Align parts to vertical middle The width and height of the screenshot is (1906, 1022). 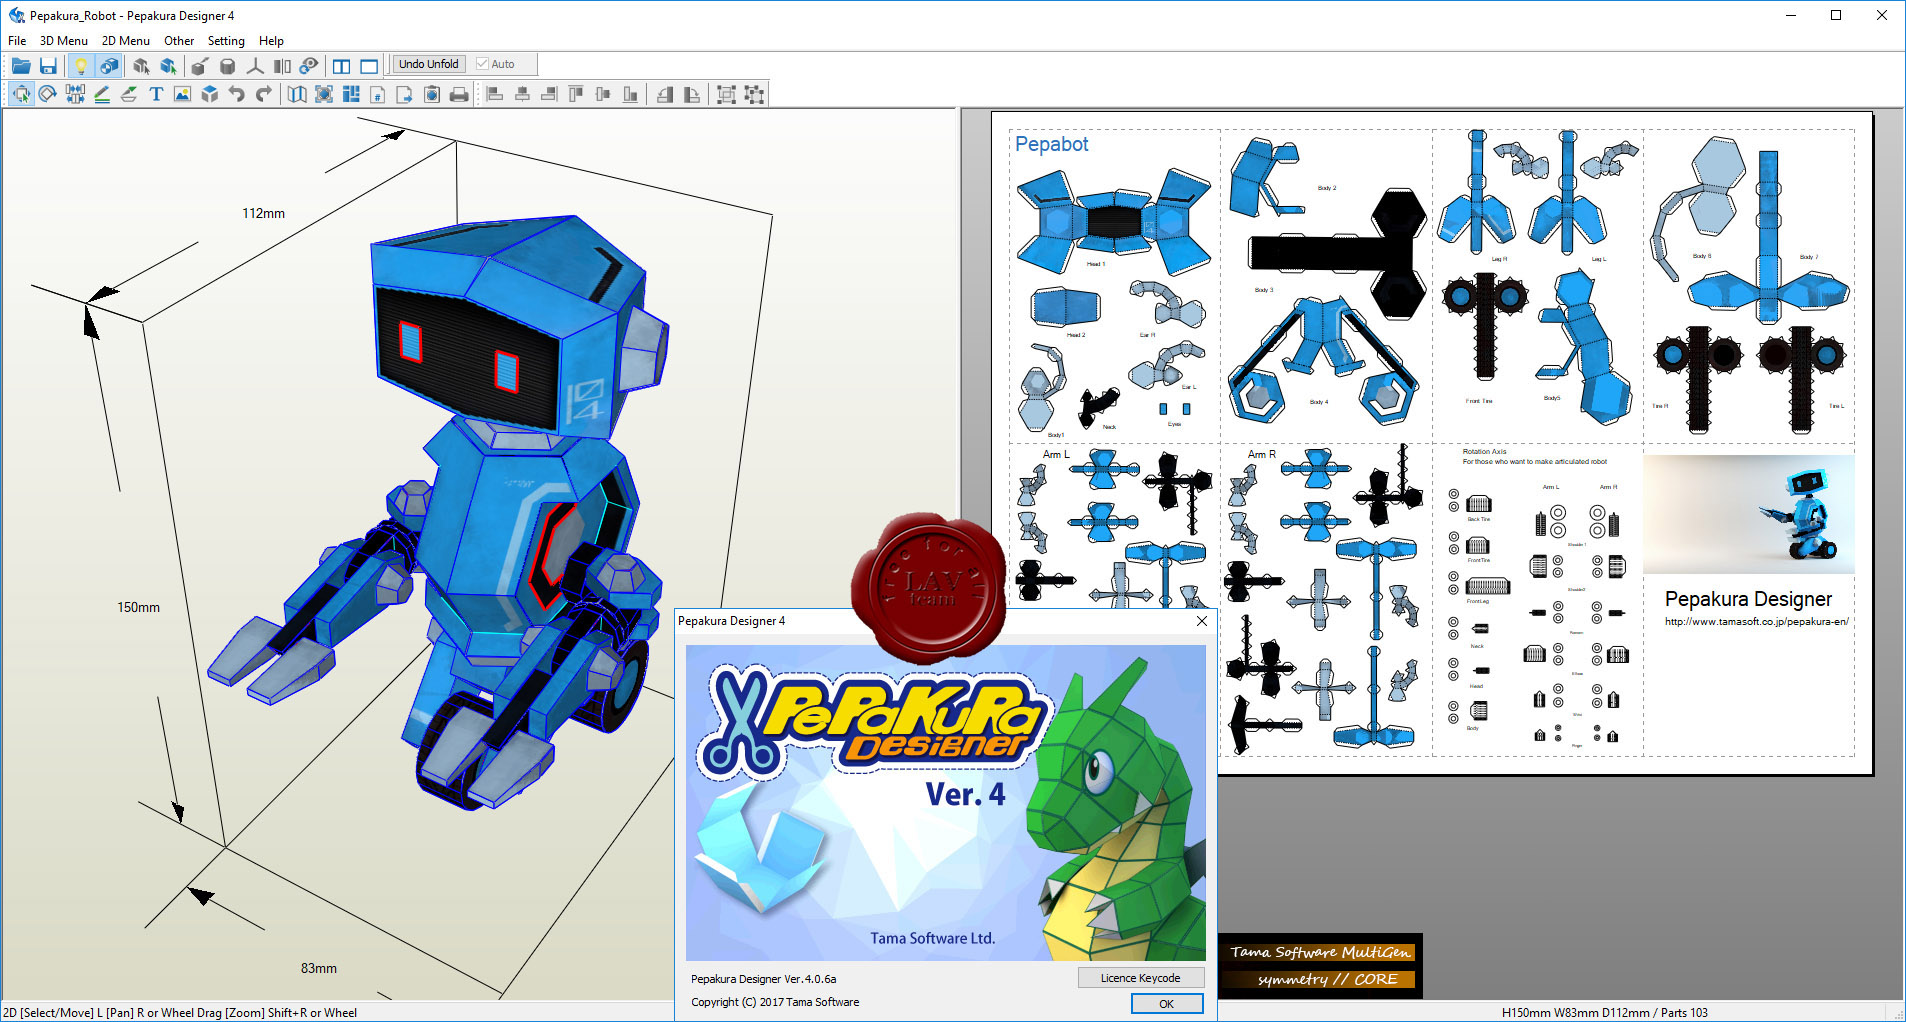(x=603, y=94)
